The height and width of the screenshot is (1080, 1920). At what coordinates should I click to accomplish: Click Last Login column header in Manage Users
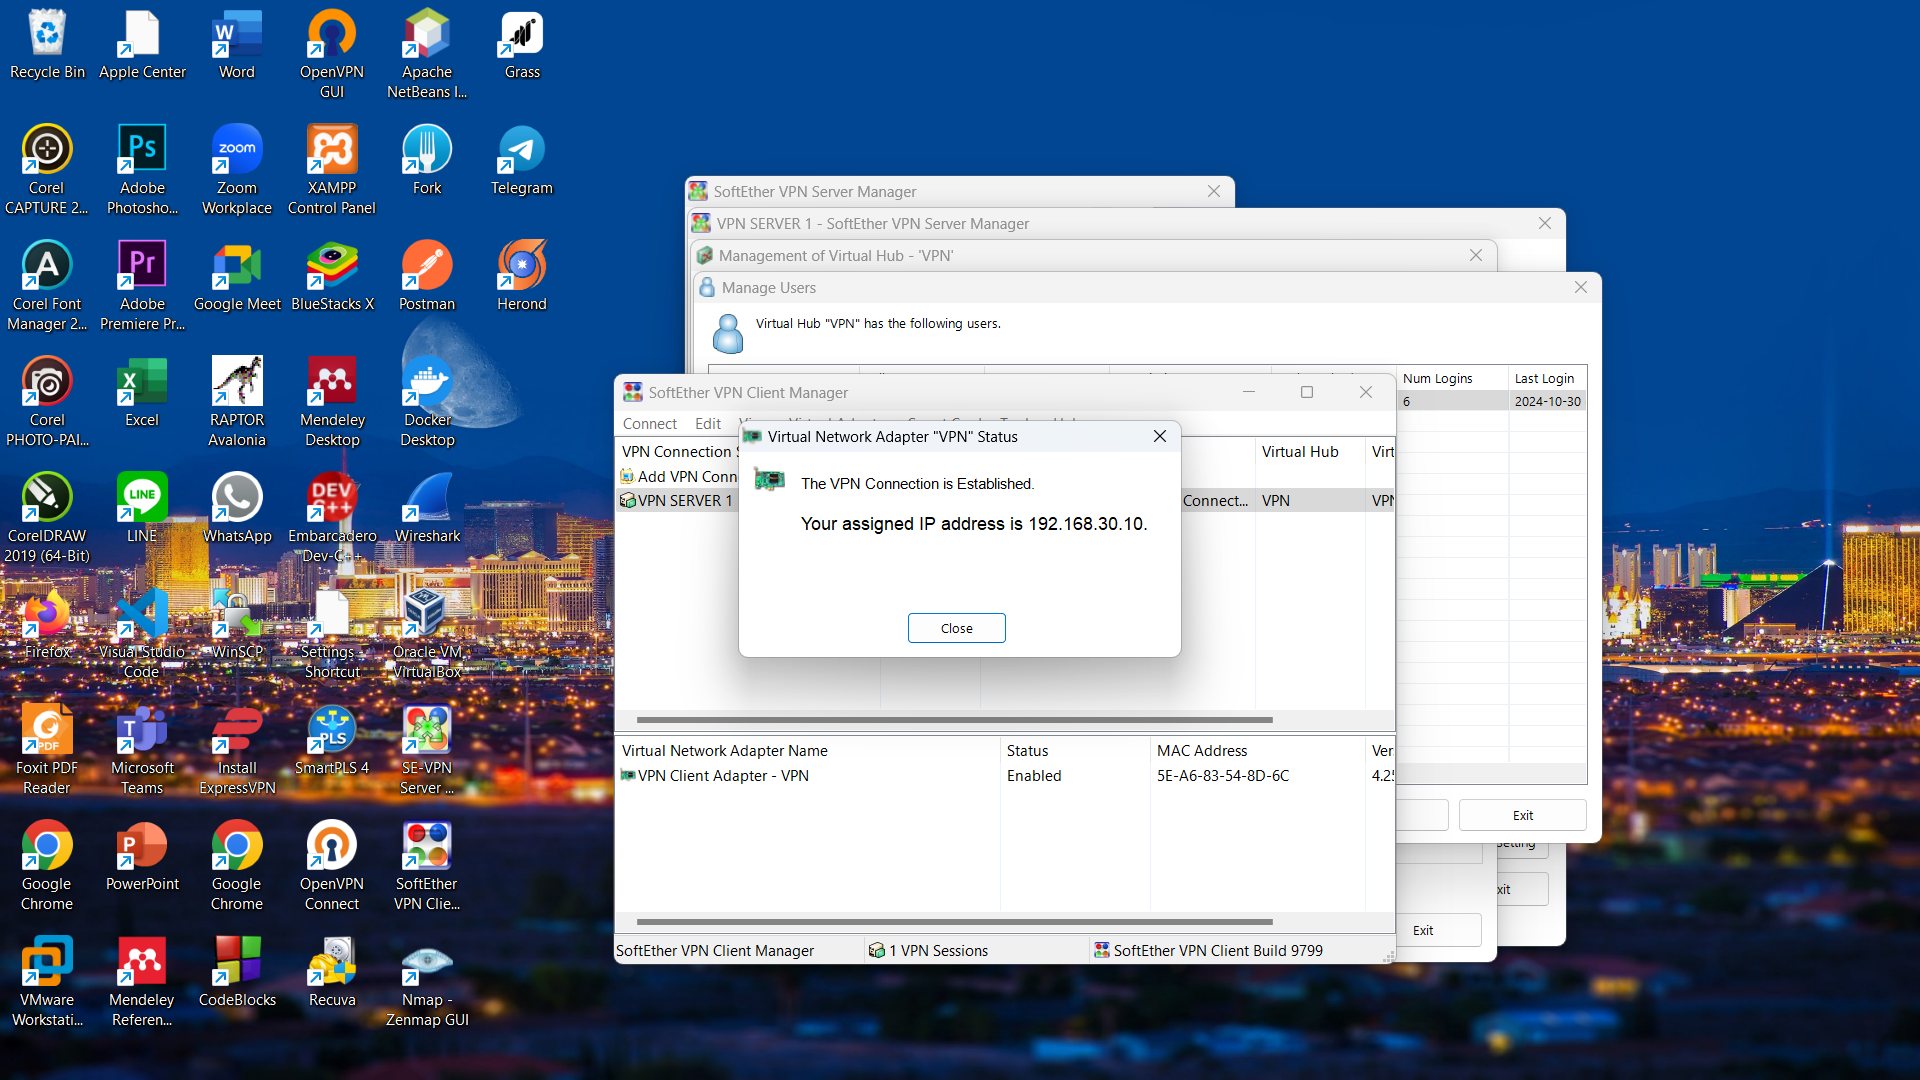(1547, 378)
